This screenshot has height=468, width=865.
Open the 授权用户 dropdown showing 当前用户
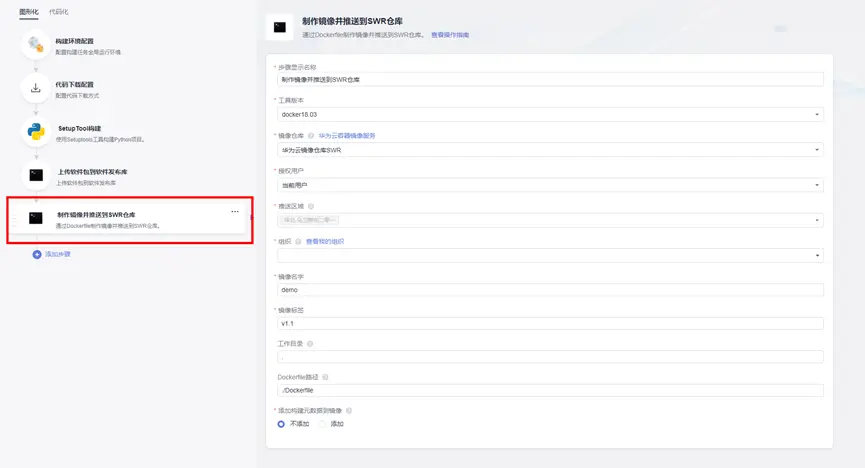pyautogui.click(x=550, y=185)
